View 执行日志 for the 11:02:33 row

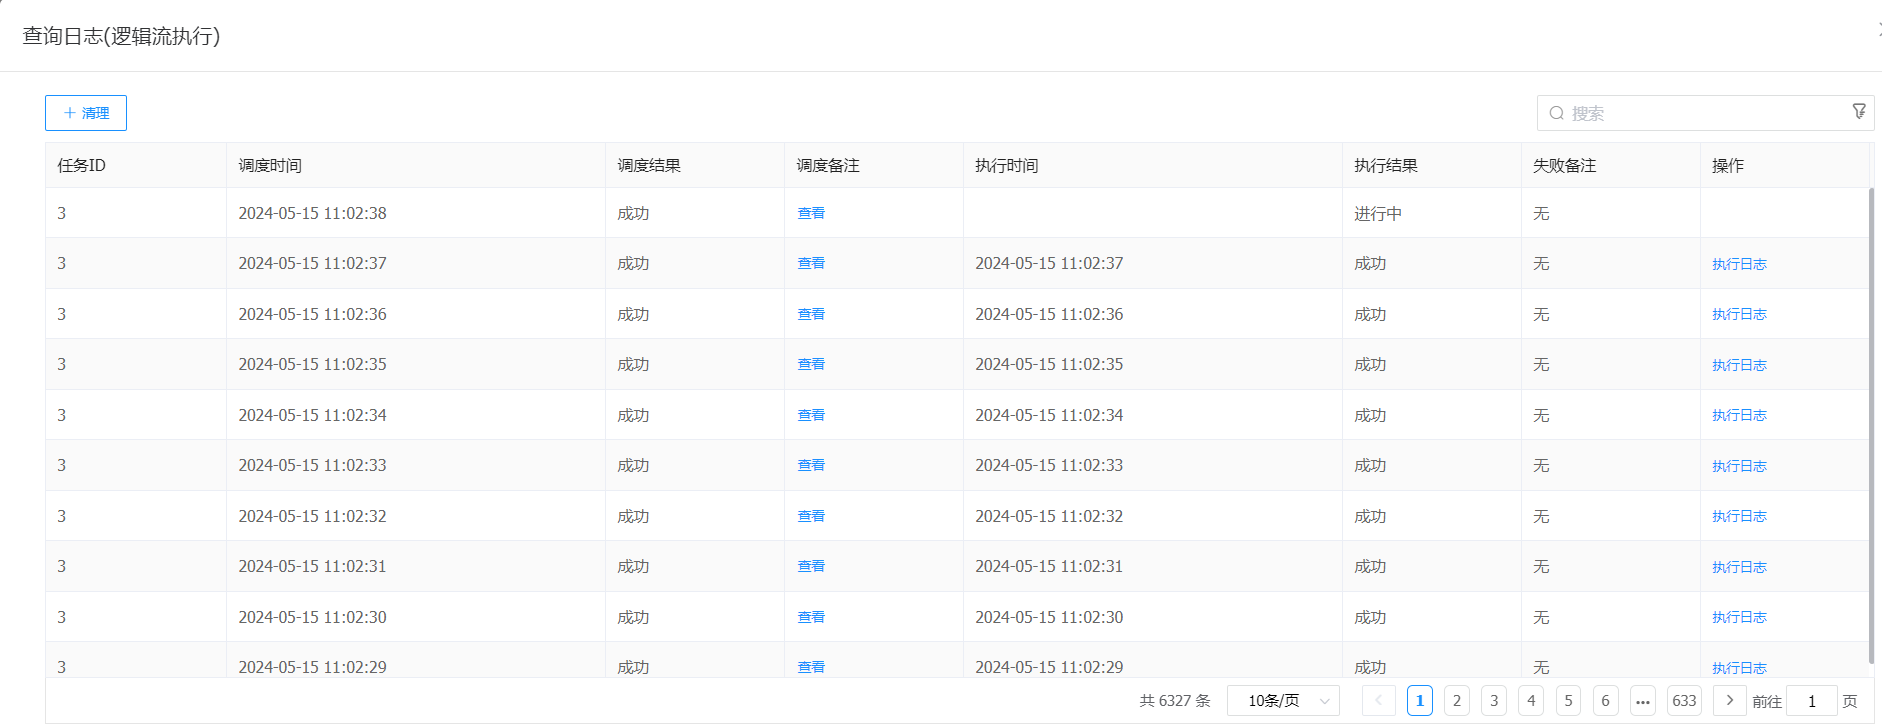1739,466
